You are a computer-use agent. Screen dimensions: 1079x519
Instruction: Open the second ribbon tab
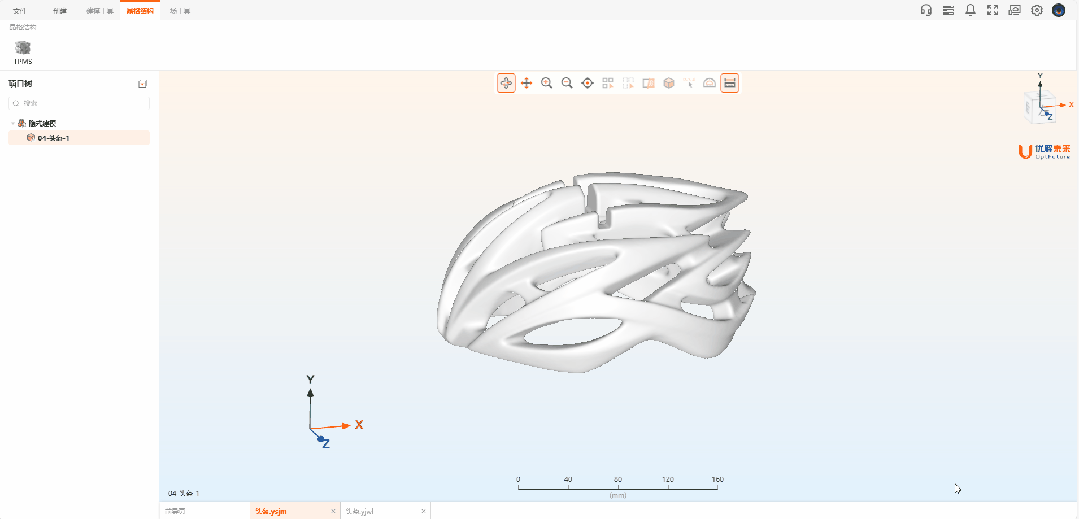[x=60, y=11]
